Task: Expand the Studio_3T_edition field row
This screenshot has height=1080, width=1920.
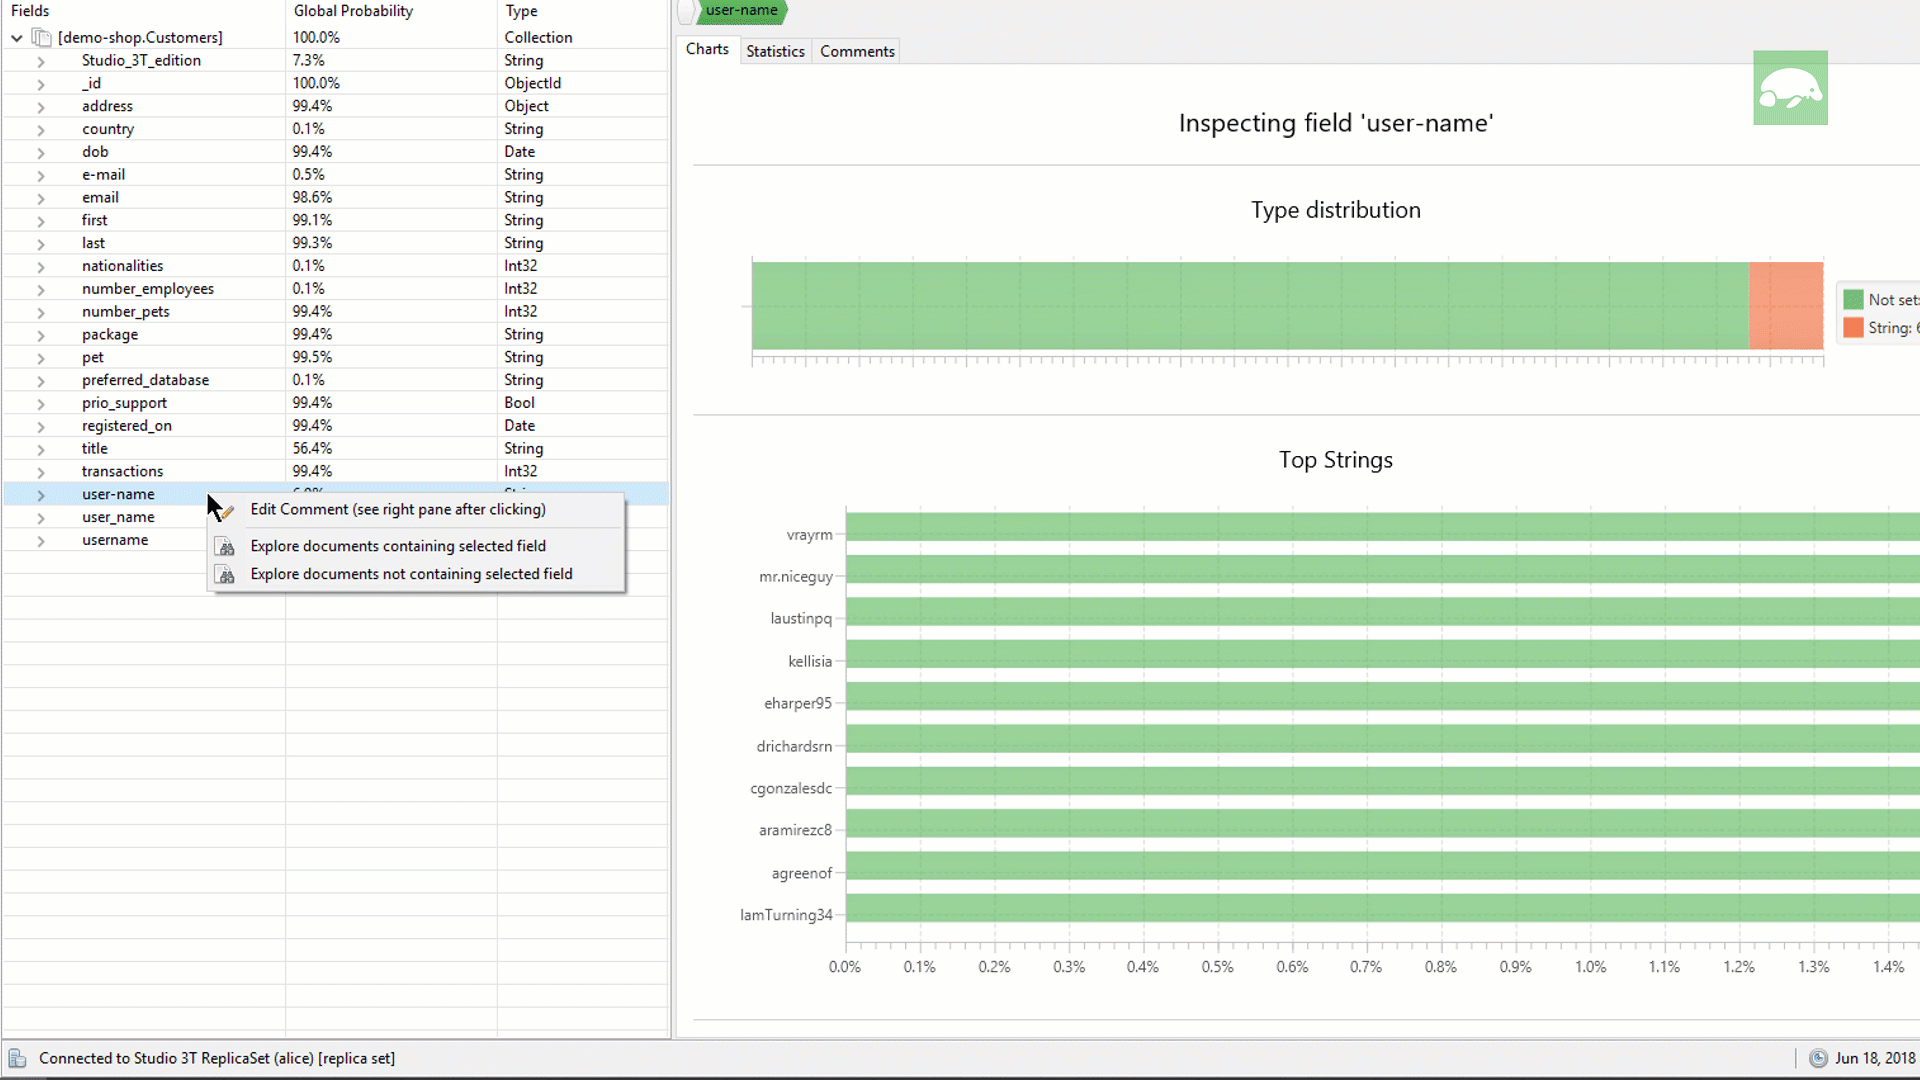Action: (41, 61)
